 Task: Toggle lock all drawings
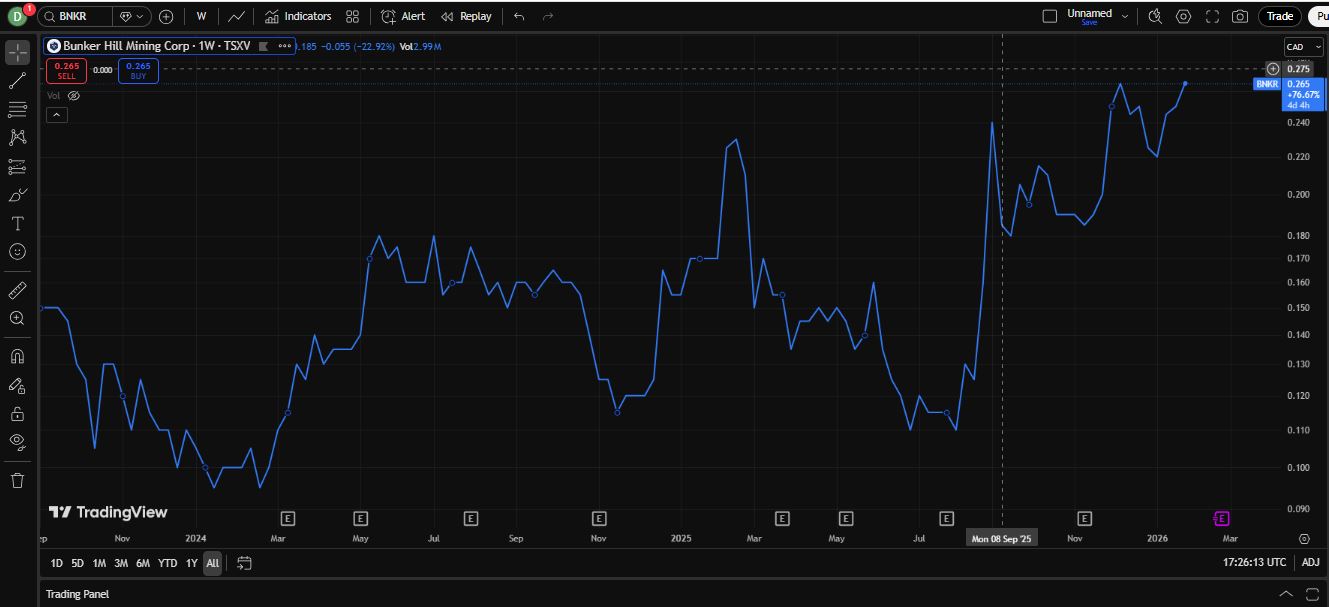tap(17, 413)
